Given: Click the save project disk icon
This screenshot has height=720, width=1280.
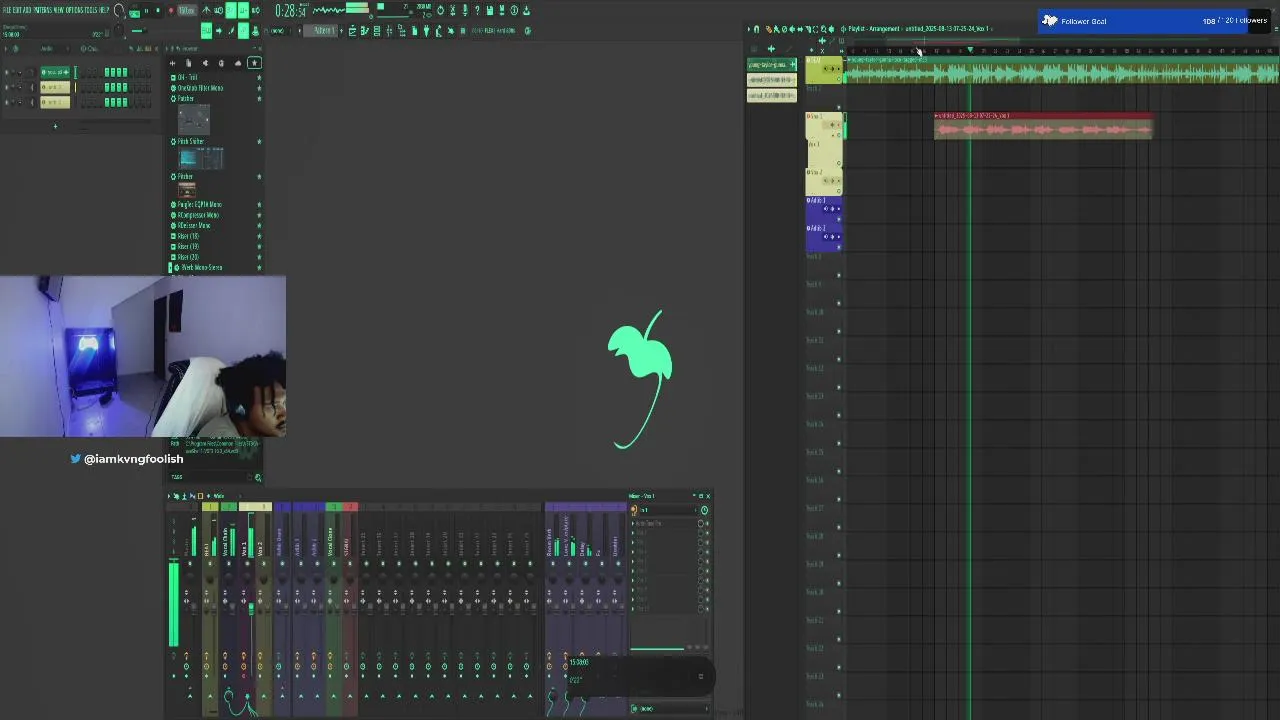Looking at the screenshot, I should [x=489, y=10].
